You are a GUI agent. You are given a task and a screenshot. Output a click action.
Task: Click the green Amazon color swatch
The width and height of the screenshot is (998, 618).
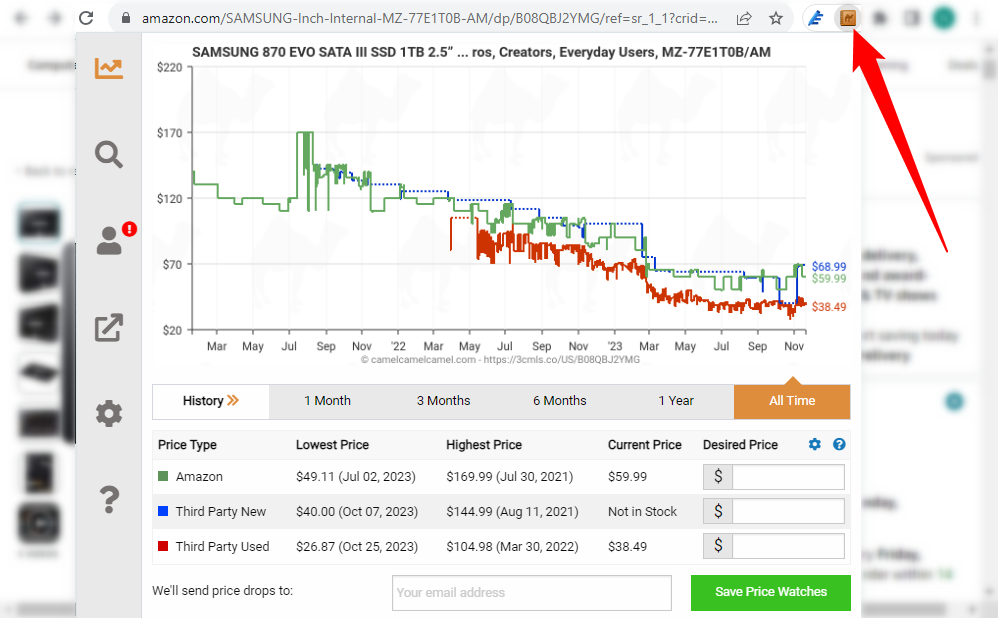tap(163, 477)
